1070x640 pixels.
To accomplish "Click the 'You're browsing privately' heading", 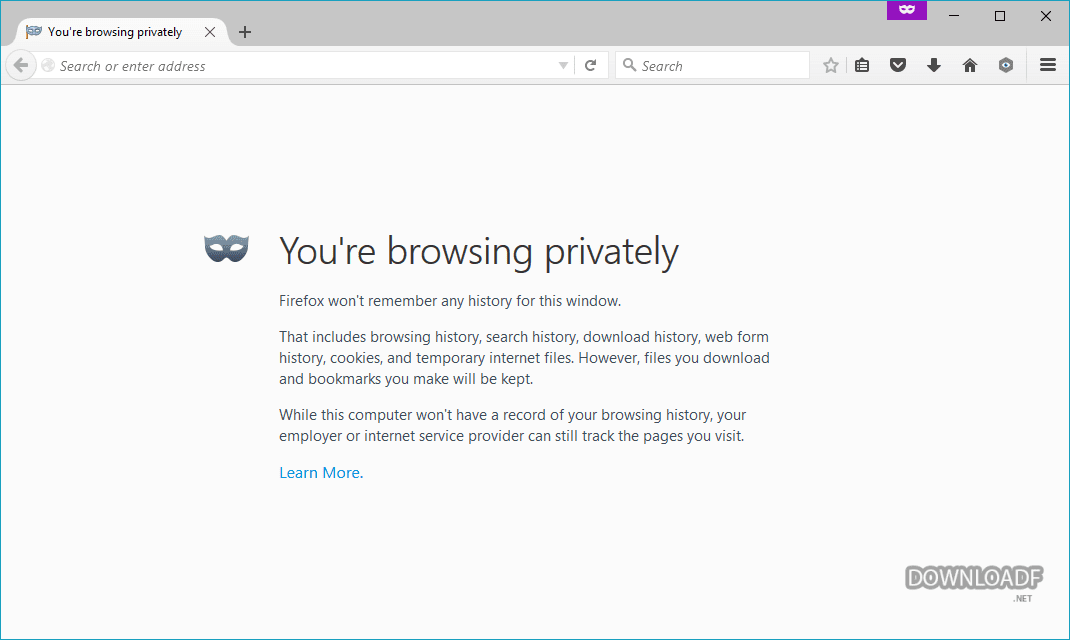I will coord(479,251).
